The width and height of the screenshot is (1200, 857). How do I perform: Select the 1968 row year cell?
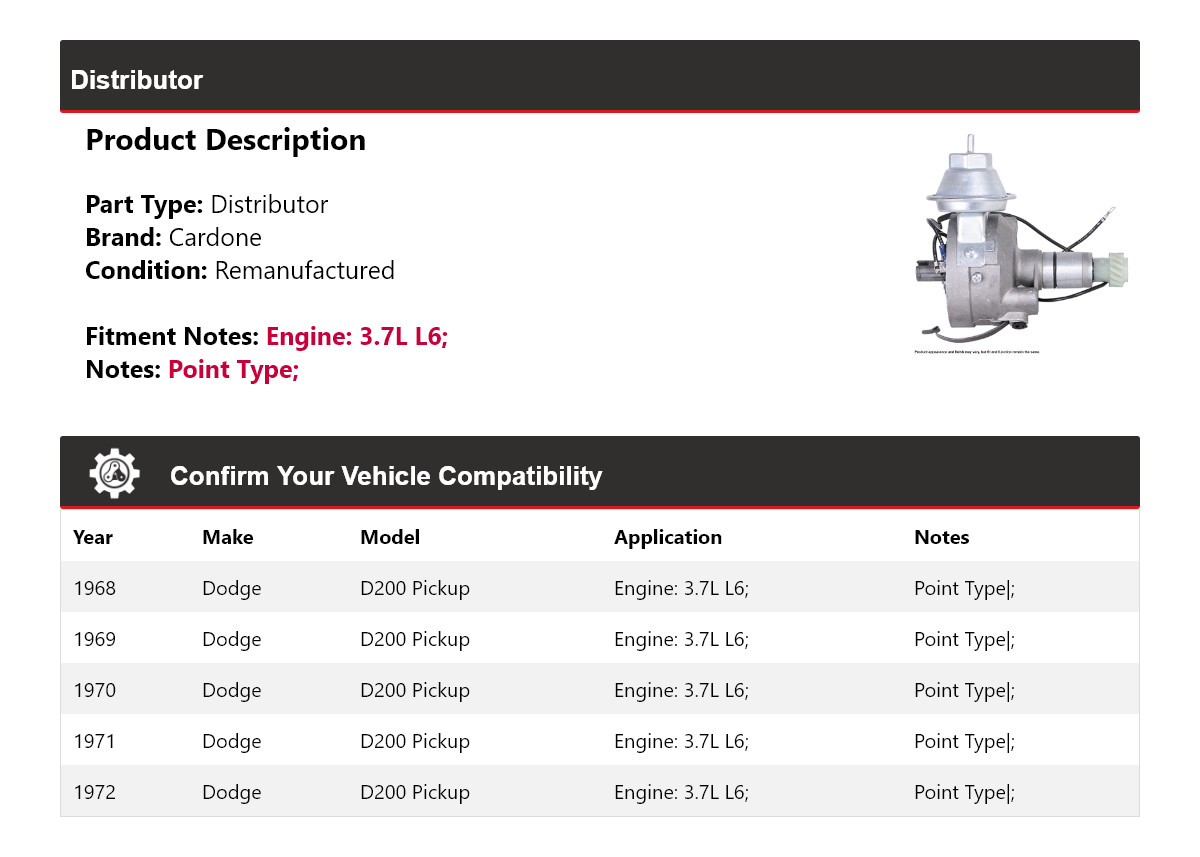pos(94,588)
